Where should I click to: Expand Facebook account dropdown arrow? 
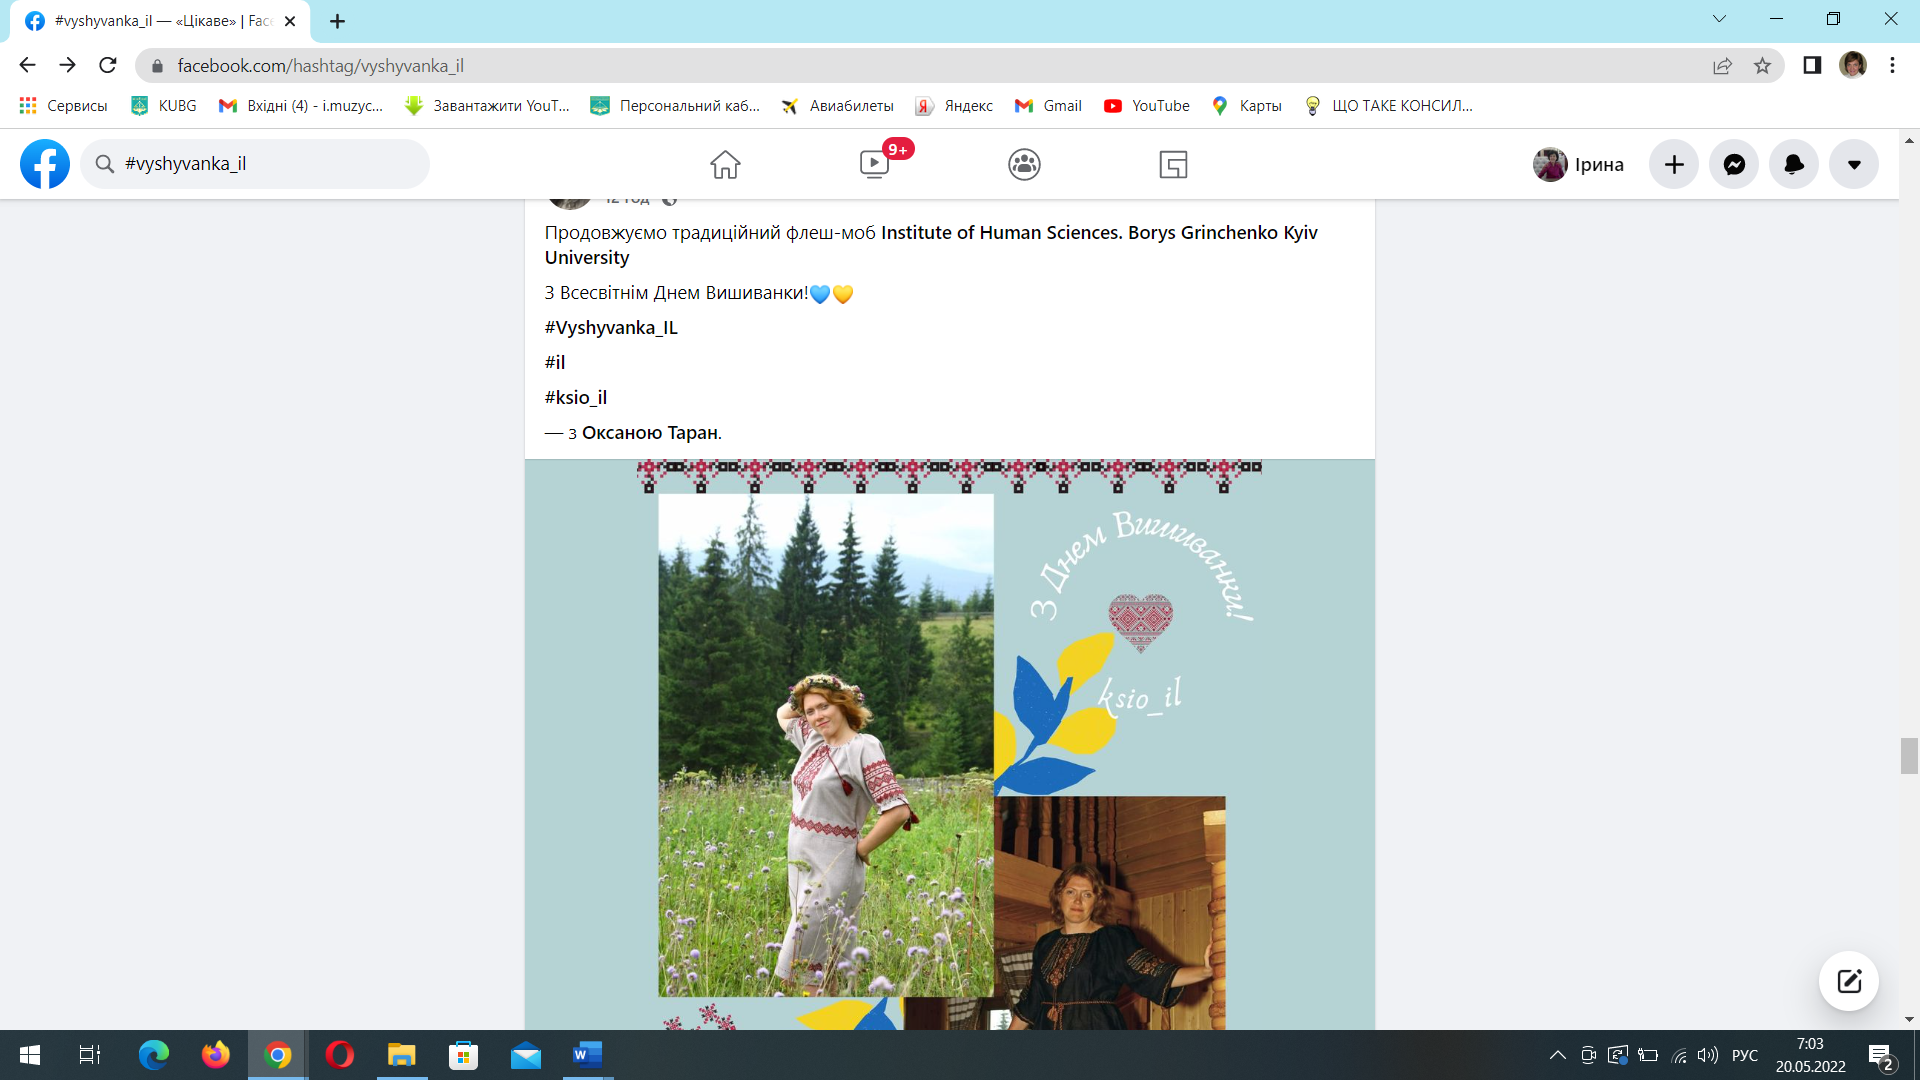(x=1854, y=164)
